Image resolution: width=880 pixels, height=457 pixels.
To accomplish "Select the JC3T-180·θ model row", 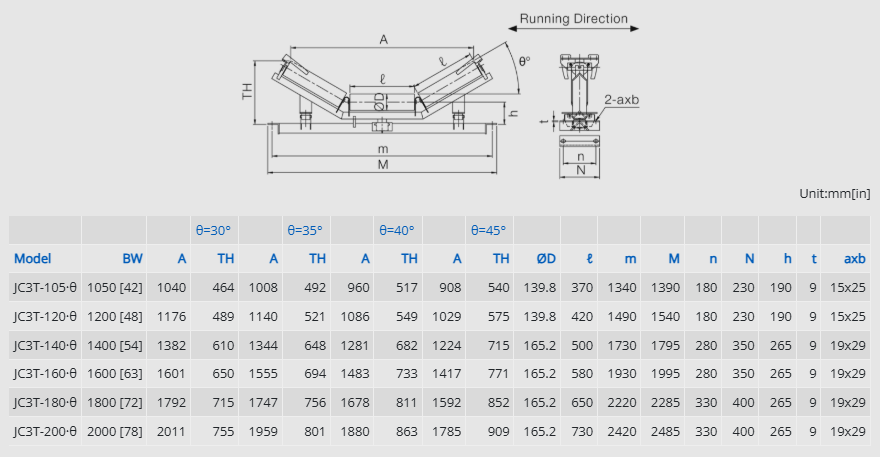I will (45, 402).
